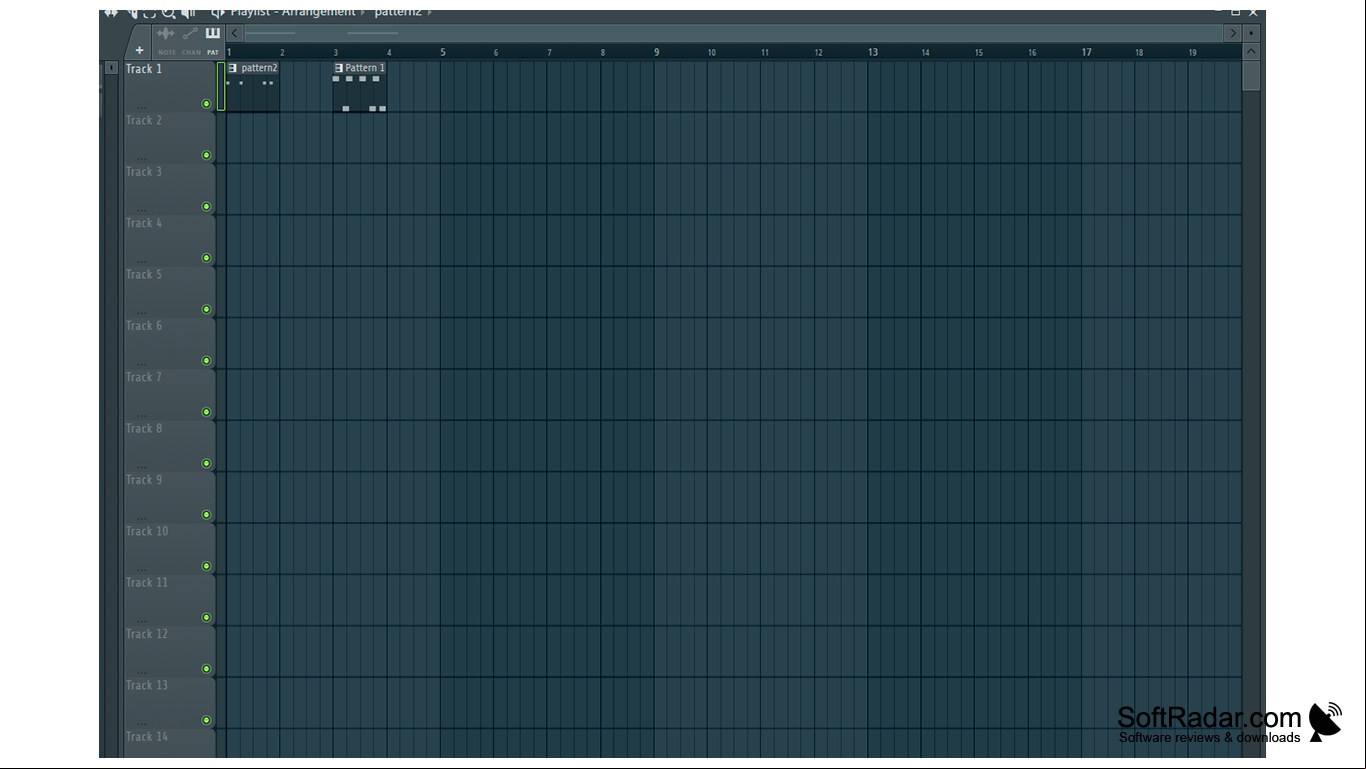Mute Track 3 with its green light

click(x=207, y=207)
